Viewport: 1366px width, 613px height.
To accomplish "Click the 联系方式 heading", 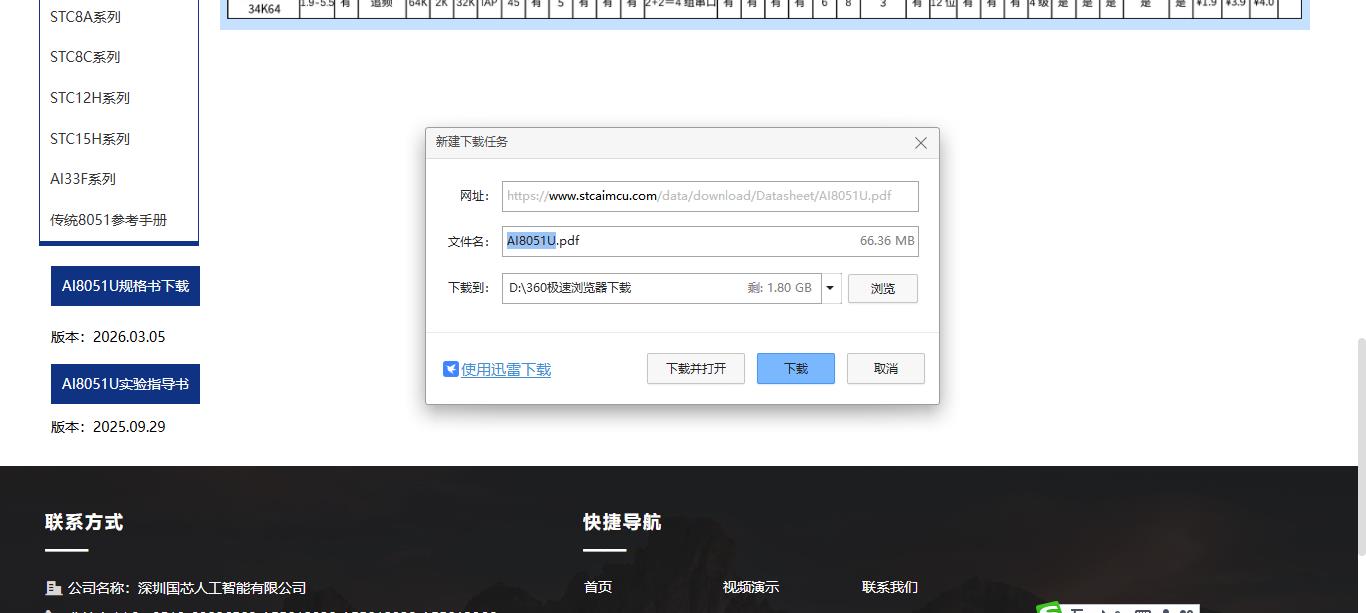I will 84,522.
